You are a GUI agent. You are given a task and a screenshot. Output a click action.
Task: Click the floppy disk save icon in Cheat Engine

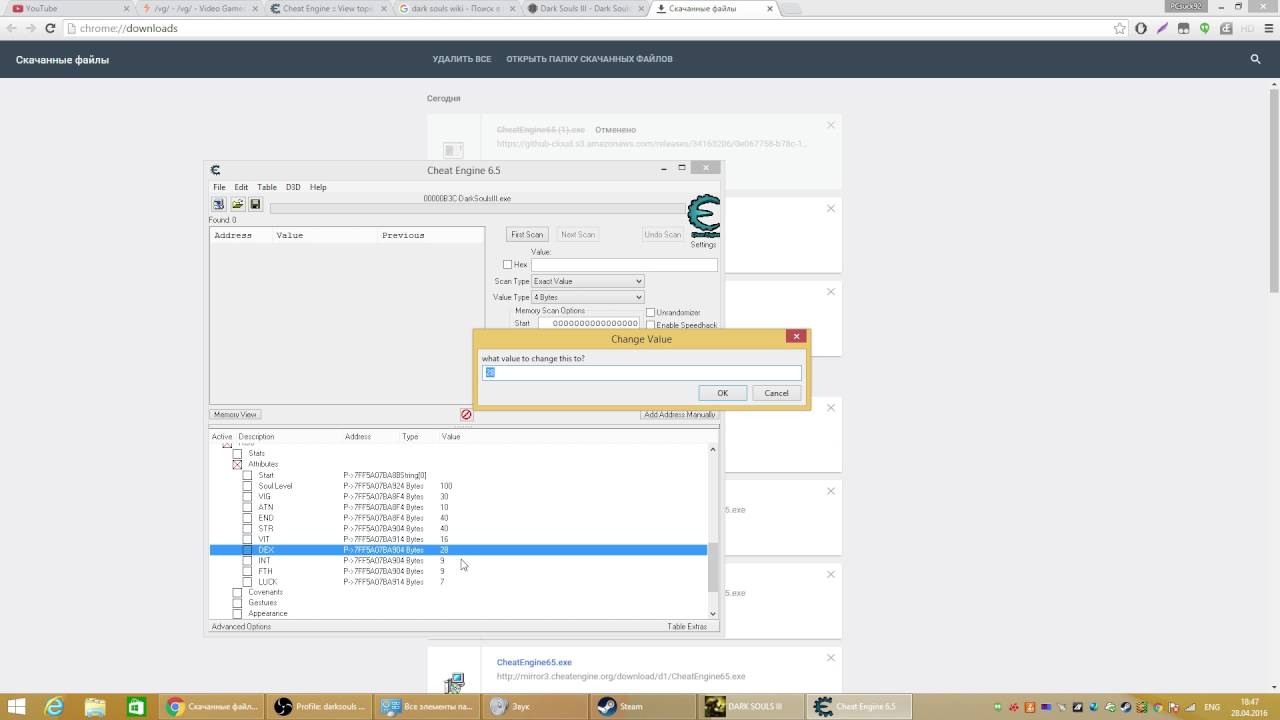coord(255,204)
